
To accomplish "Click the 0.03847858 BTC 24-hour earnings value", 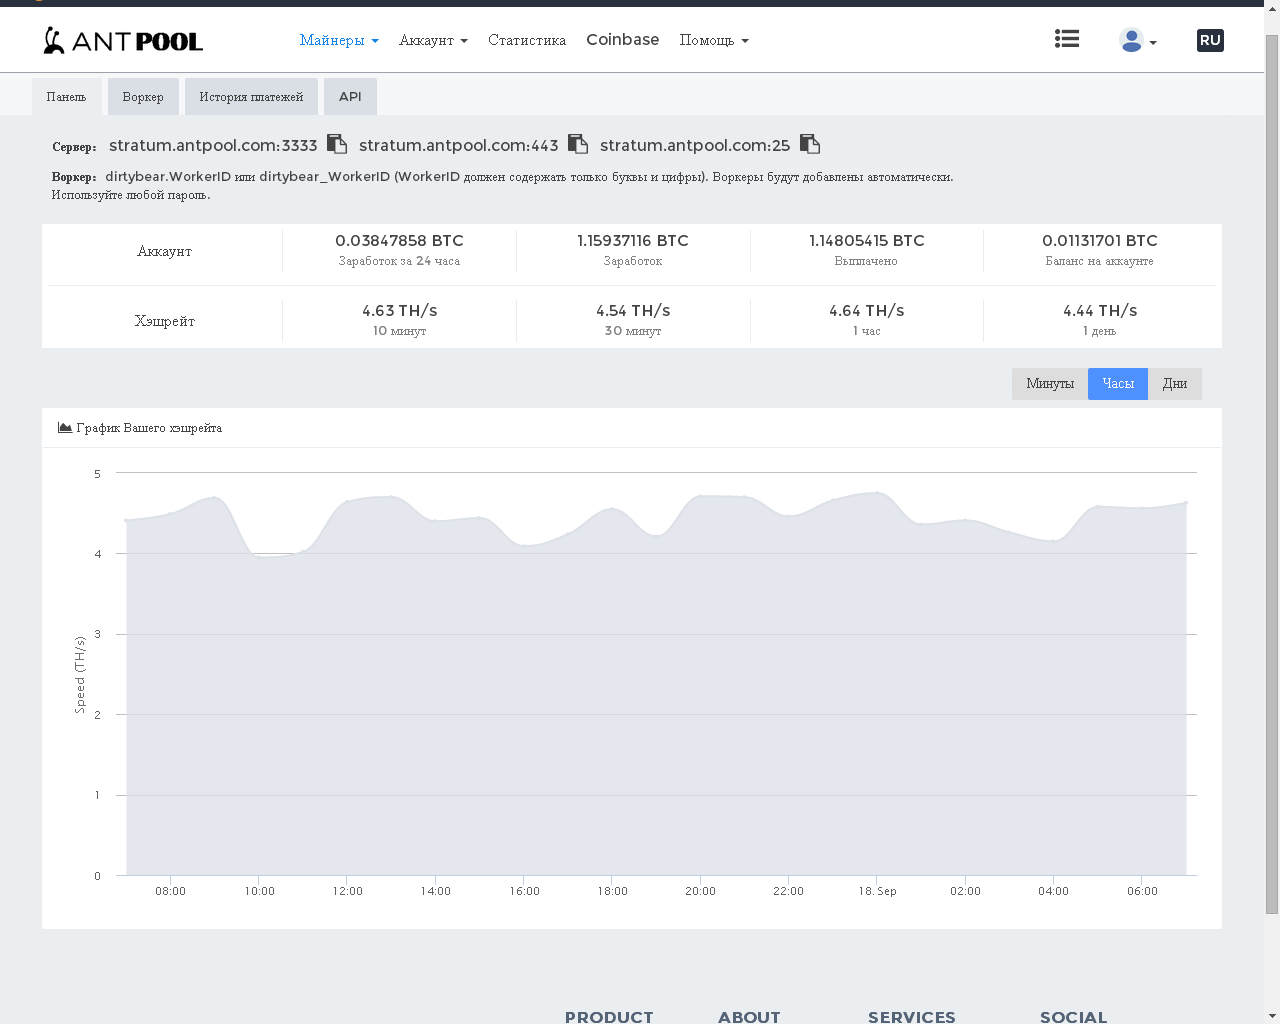I will pos(399,241).
